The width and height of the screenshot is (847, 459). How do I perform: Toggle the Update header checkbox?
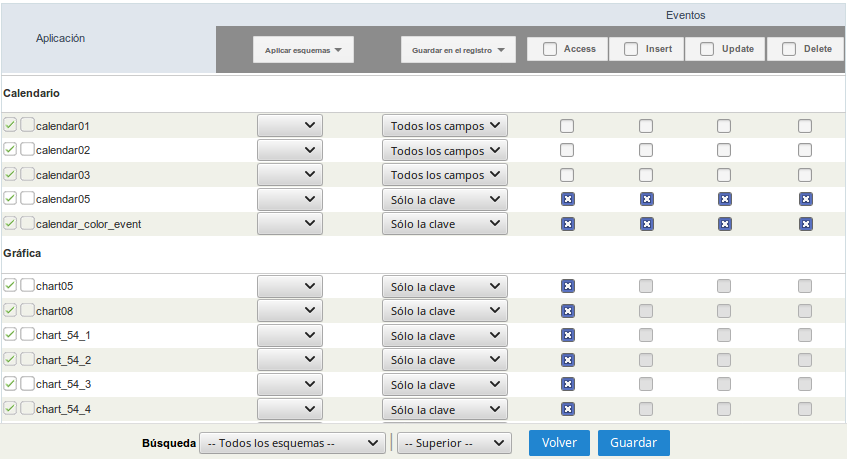tap(707, 49)
